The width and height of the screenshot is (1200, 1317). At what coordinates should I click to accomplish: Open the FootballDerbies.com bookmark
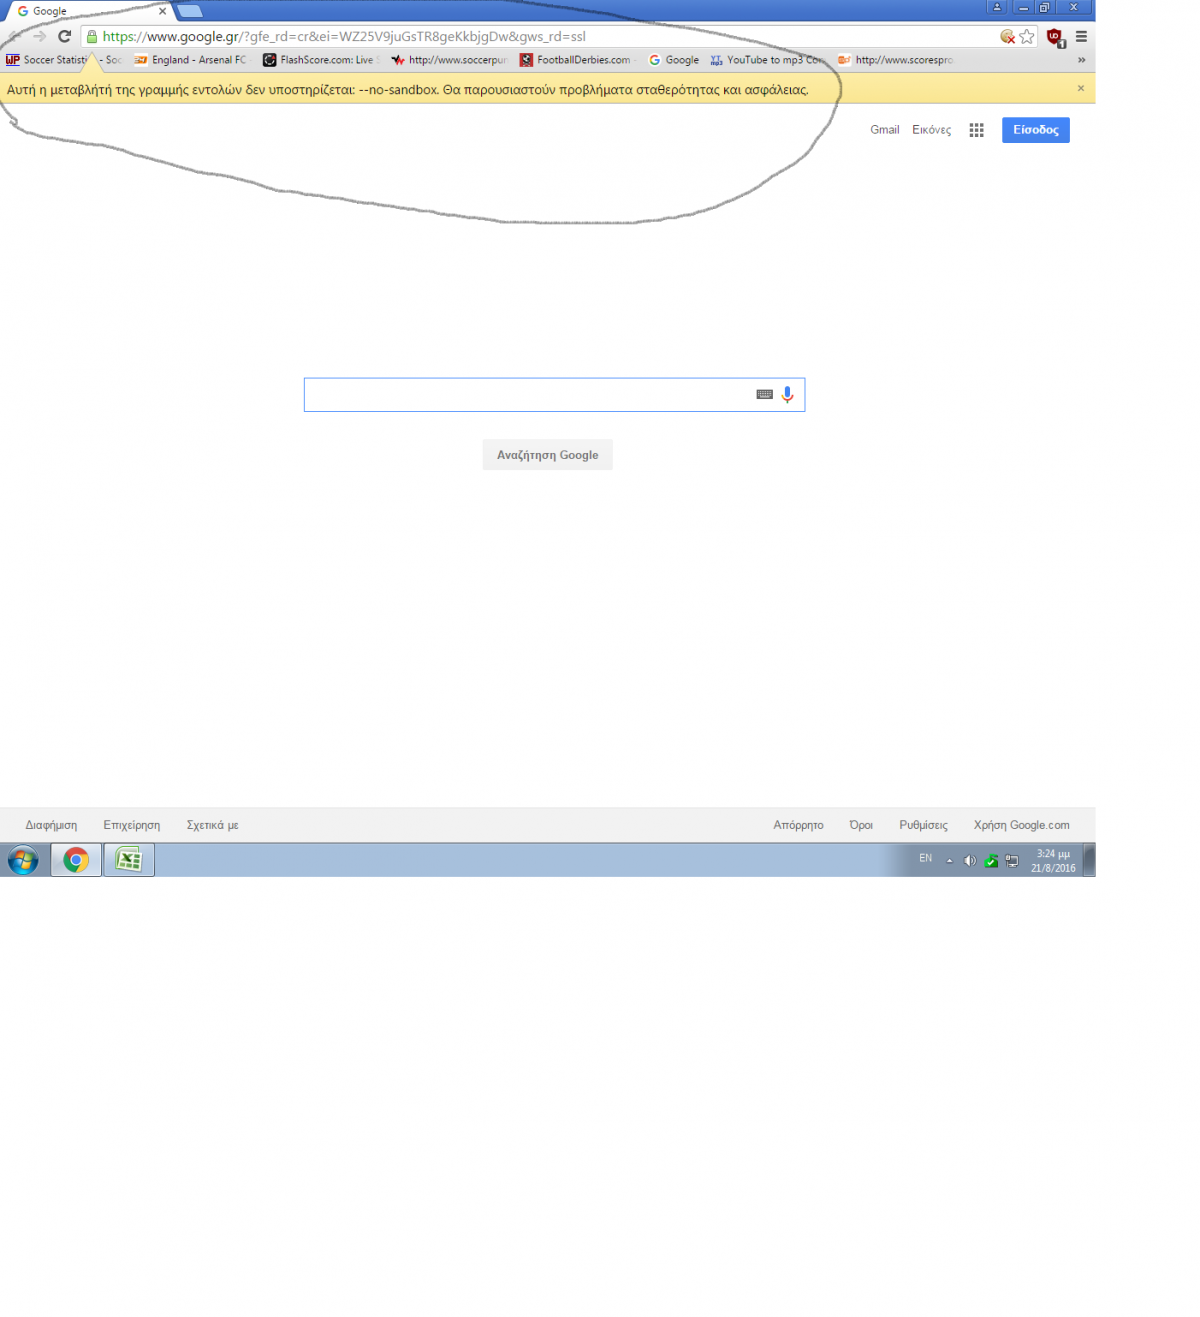[578, 60]
